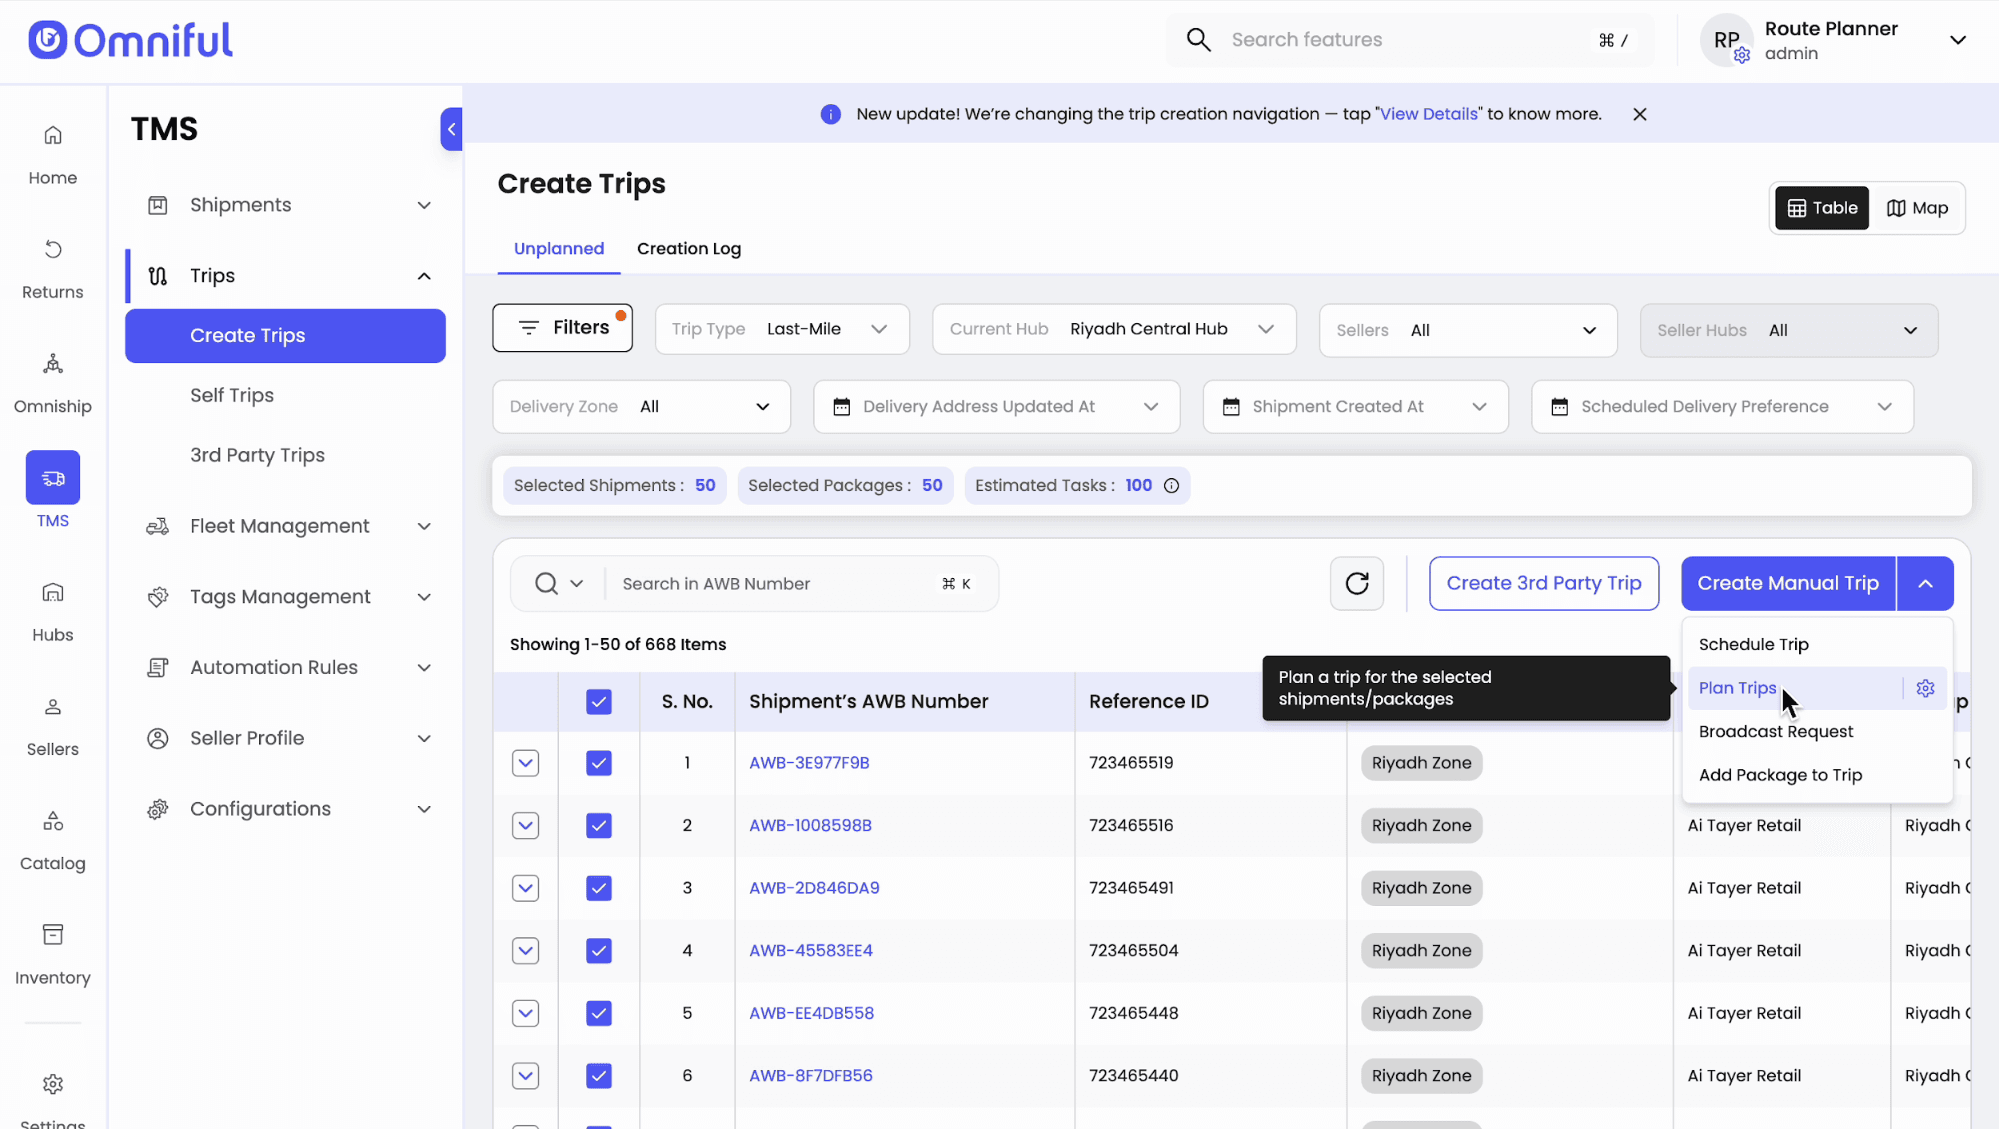Uncheck the select-all header checkbox
The width and height of the screenshot is (1999, 1130).
598,702
